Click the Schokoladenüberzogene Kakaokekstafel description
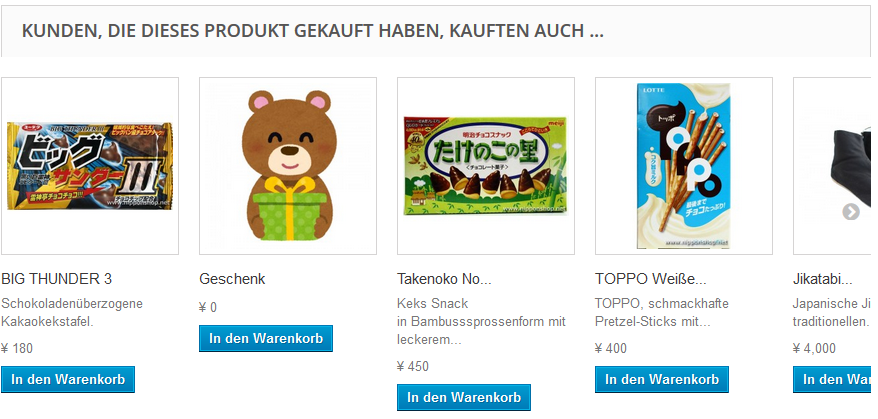 [x=72, y=313]
